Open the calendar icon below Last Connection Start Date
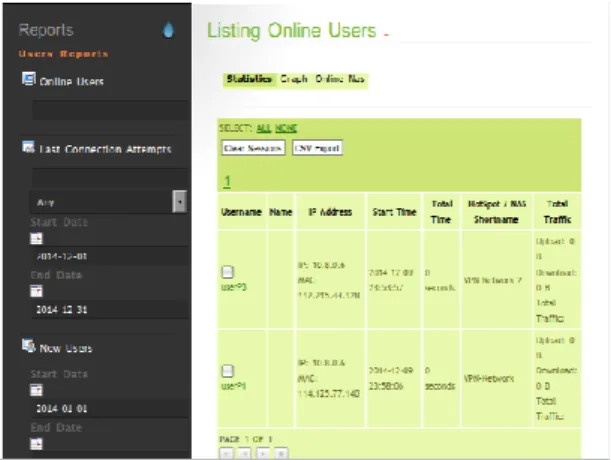The image size is (611, 460). pos(36,238)
